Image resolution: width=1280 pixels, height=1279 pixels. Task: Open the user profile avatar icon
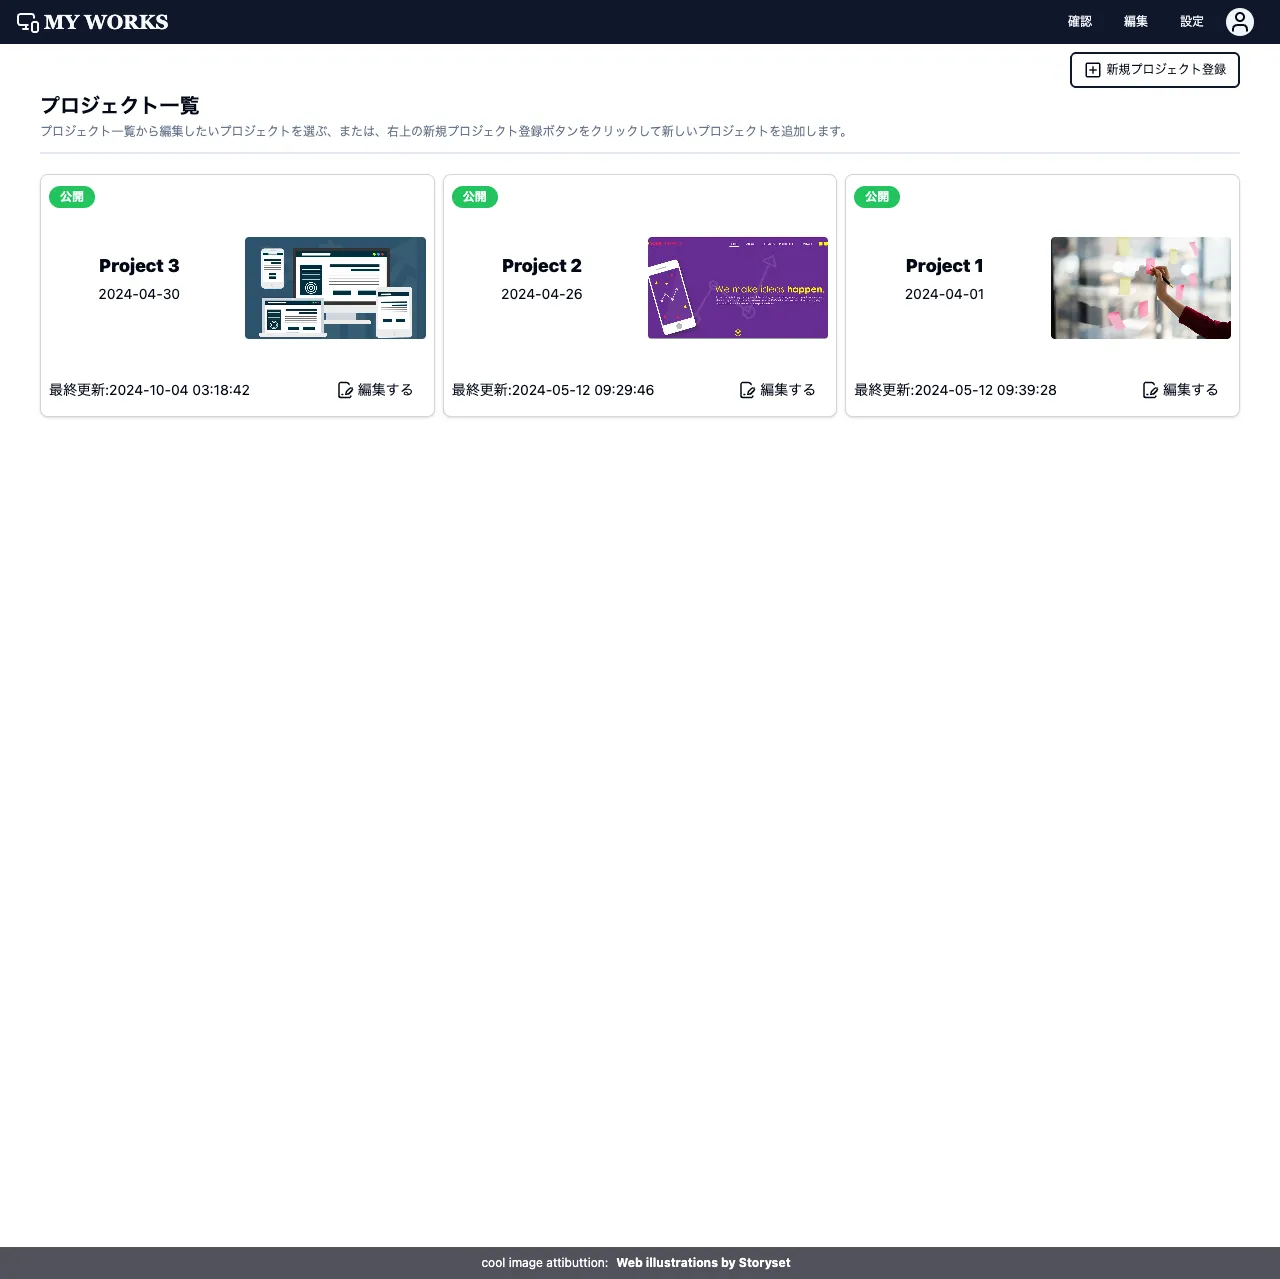pos(1240,22)
